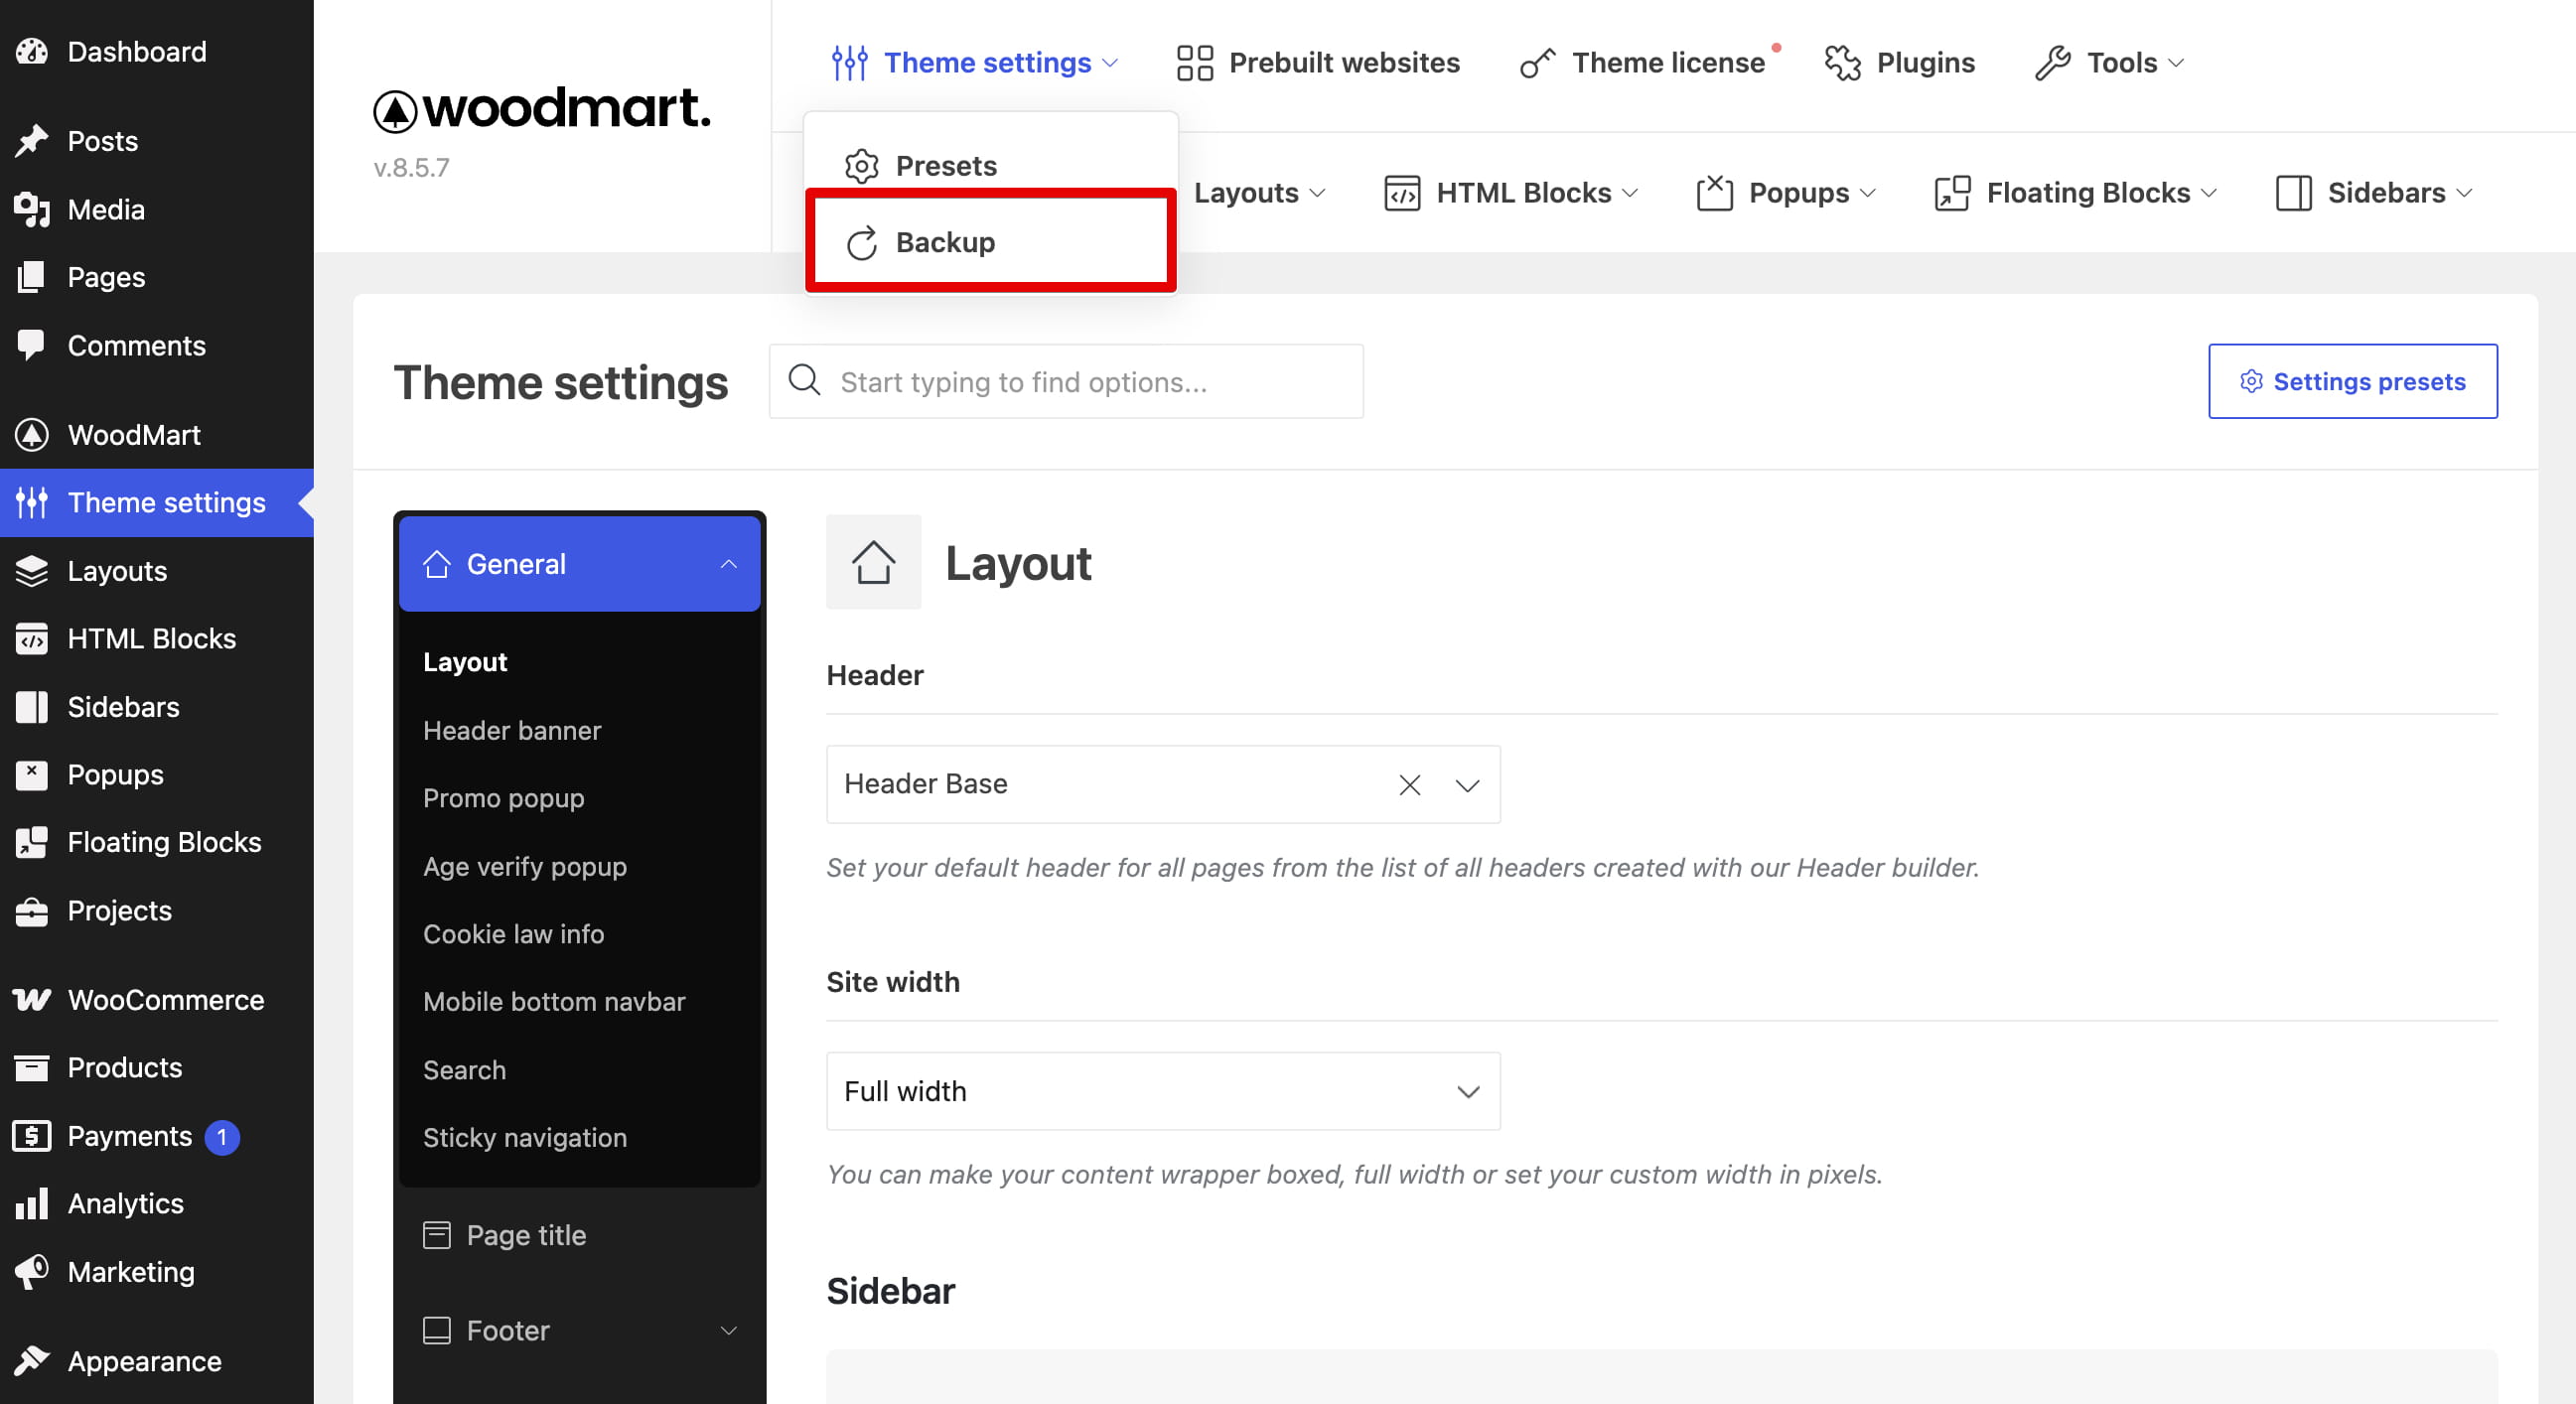Image resolution: width=2576 pixels, height=1404 pixels.
Task: Click the Posts pushpin icon
Action: click(x=32, y=141)
